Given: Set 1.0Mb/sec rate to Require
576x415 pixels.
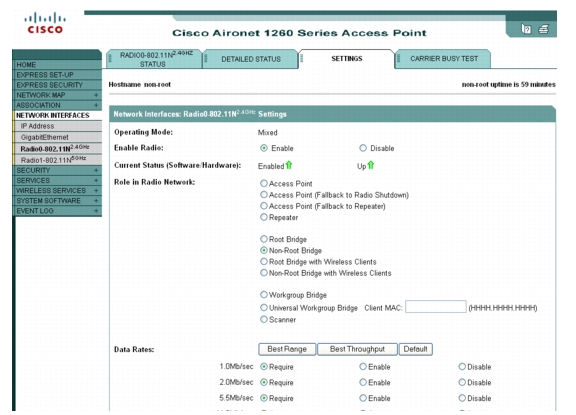Looking at the screenshot, I should click(264, 366).
